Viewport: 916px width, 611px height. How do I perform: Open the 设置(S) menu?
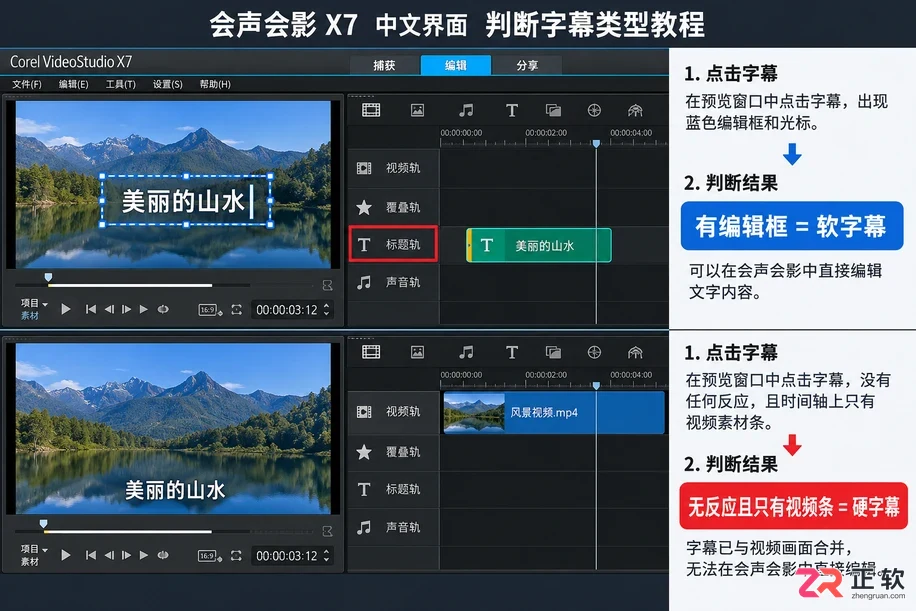coord(168,84)
